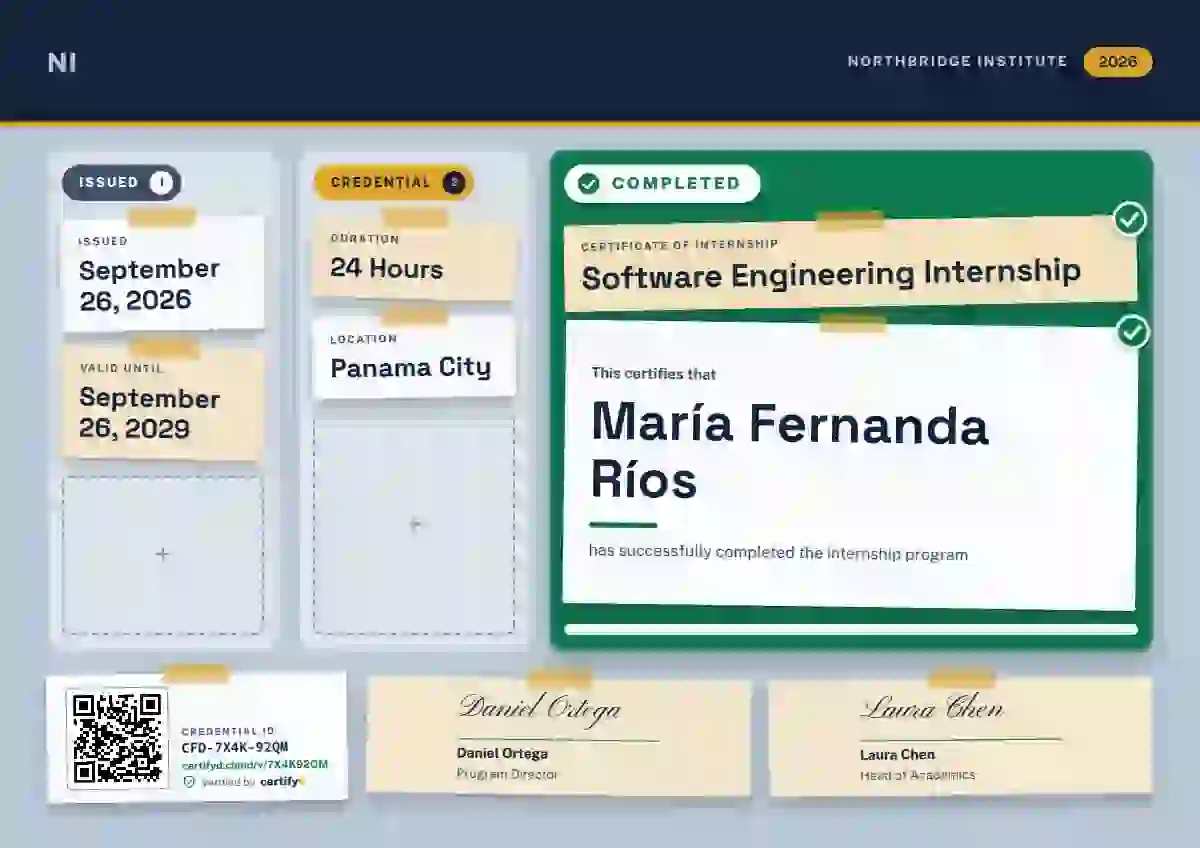
Task: Toggle the check on María Fernanda Ríos card
Action: coord(1133,332)
